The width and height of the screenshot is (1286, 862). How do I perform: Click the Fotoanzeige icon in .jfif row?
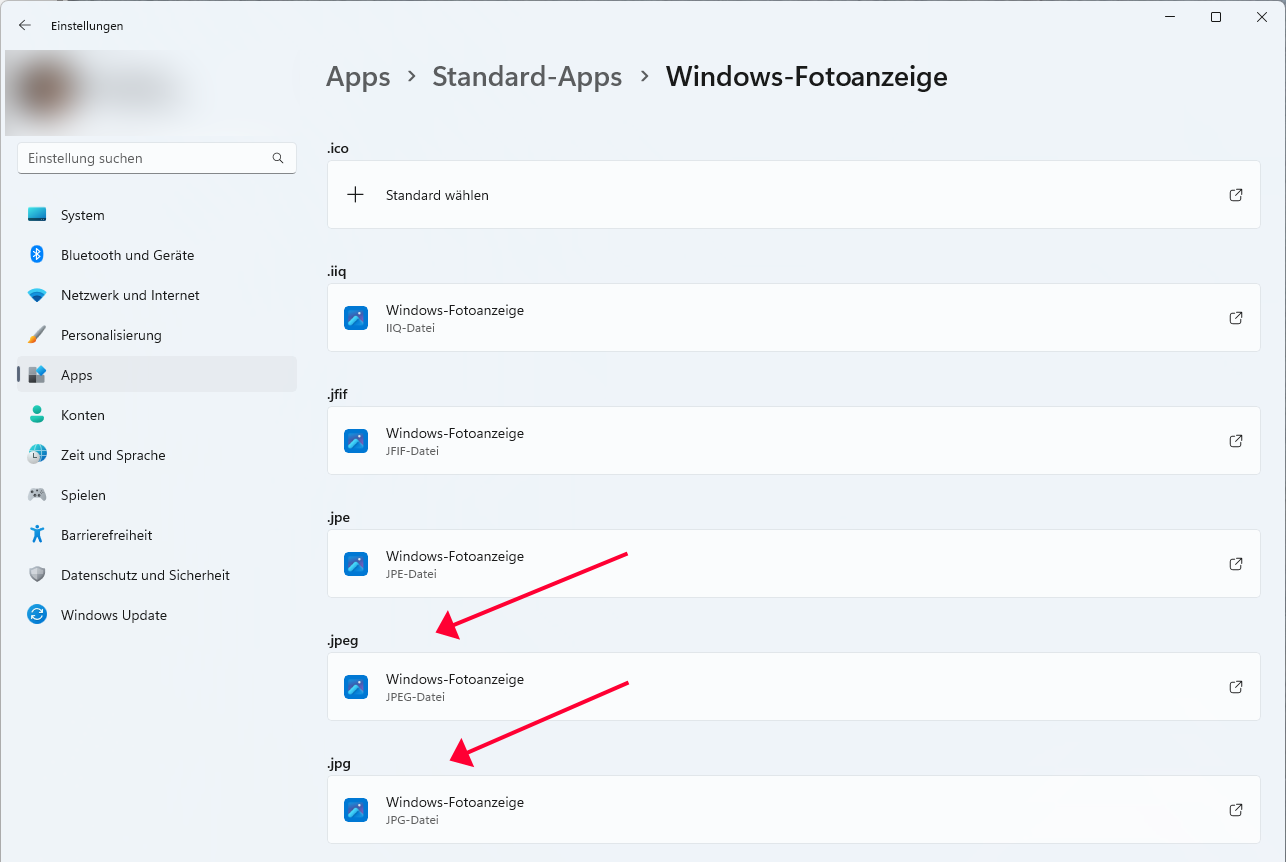tap(356, 441)
